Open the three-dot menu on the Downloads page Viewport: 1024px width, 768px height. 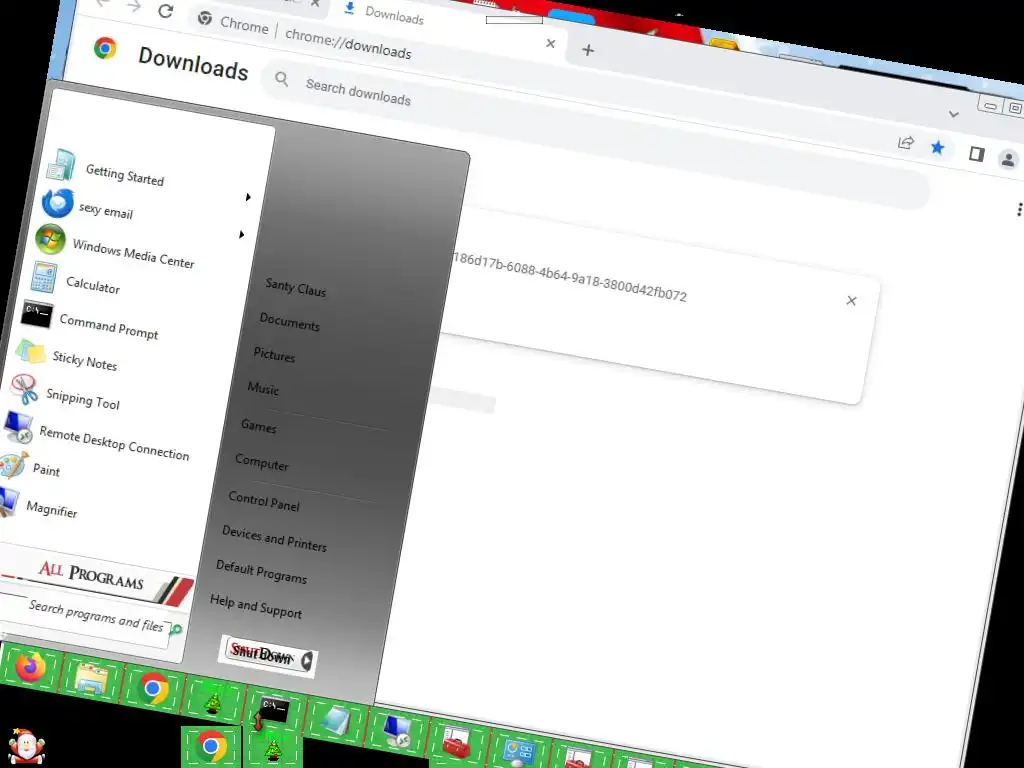[1019, 209]
